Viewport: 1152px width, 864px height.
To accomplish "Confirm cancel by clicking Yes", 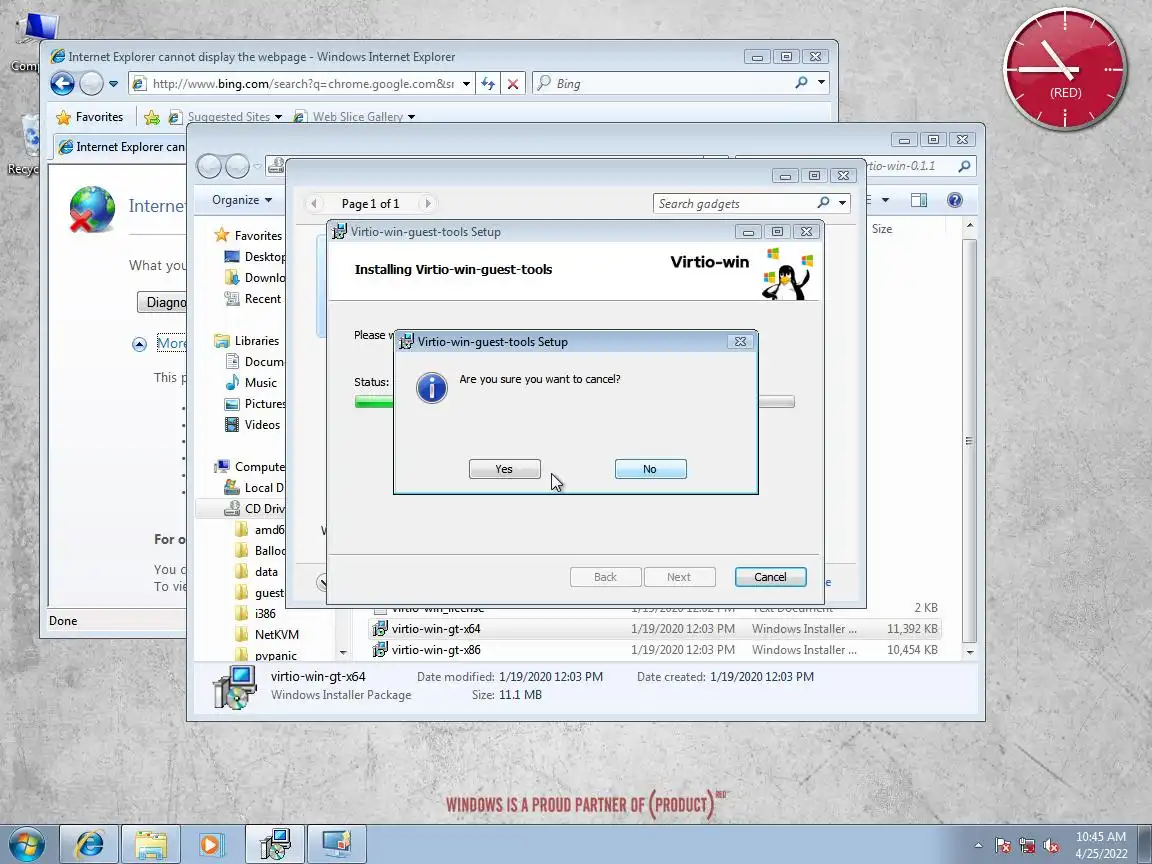I will click(504, 469).
